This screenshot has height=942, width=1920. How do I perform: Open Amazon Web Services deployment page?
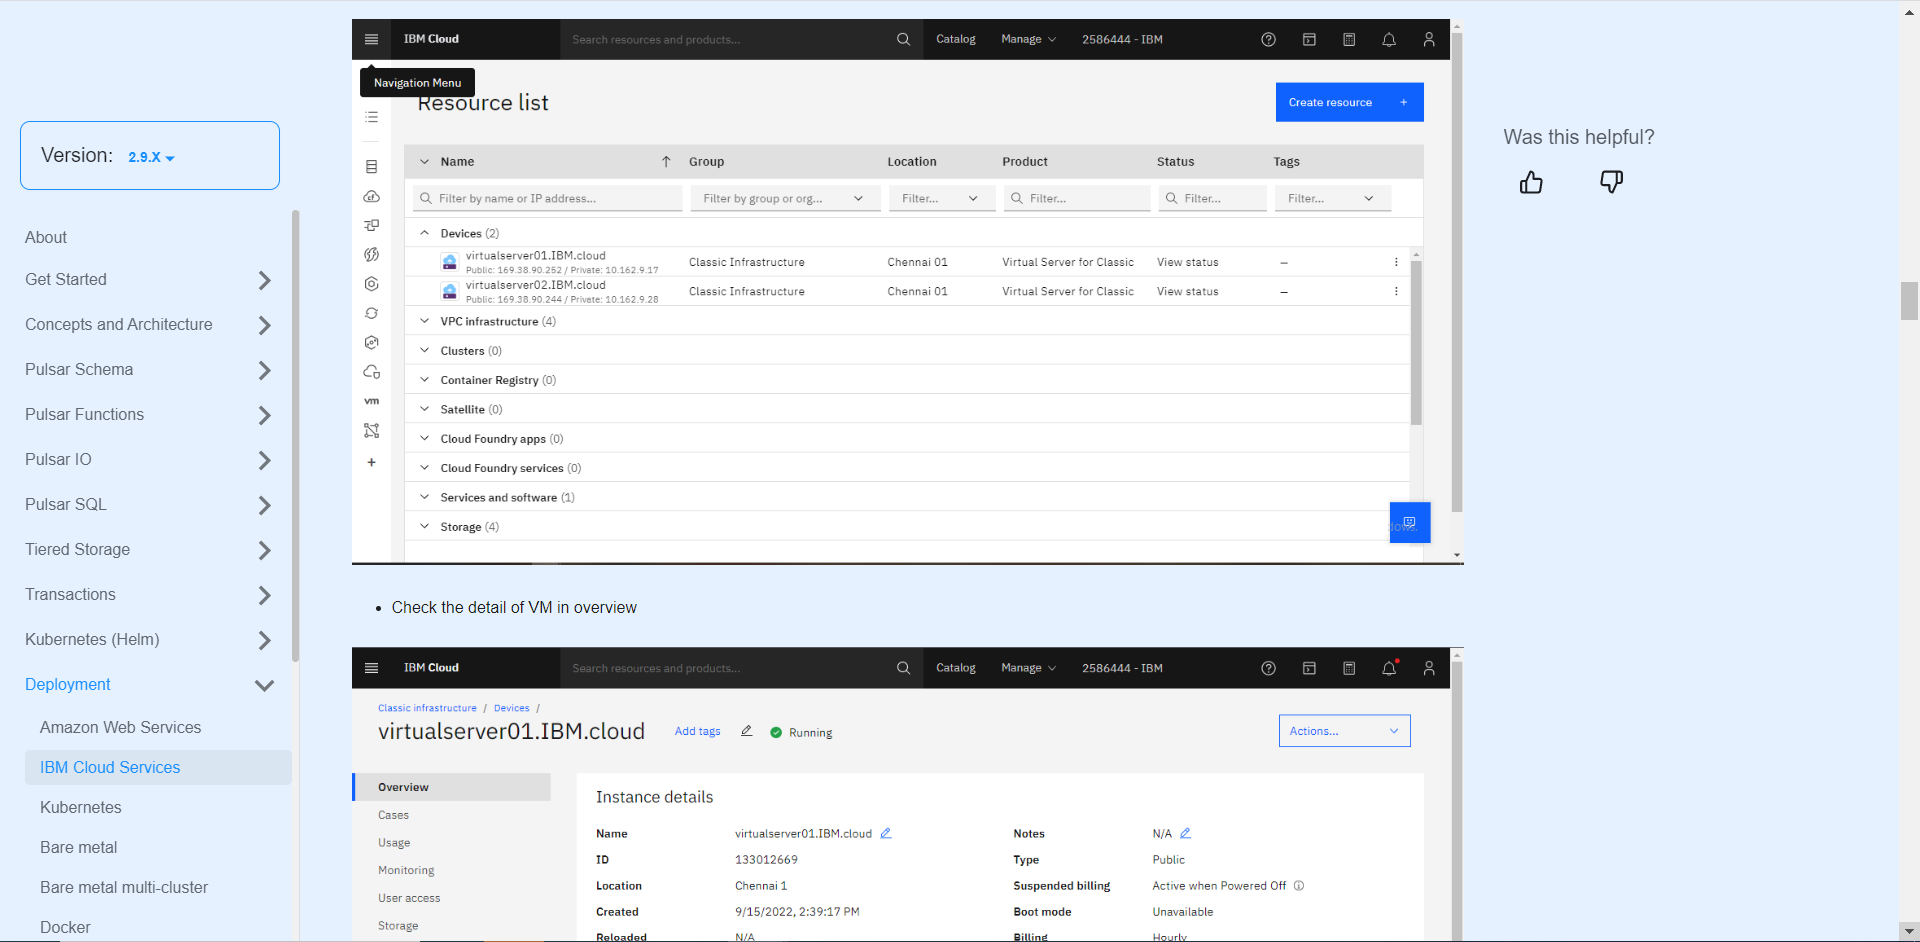click(120, 727)
